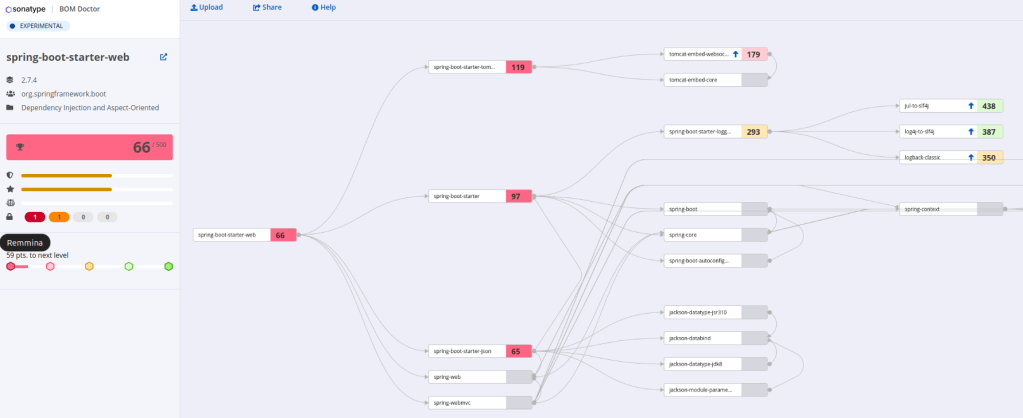Click the trophy icon in score banner
1023x418 pixels.
[20, 147]
